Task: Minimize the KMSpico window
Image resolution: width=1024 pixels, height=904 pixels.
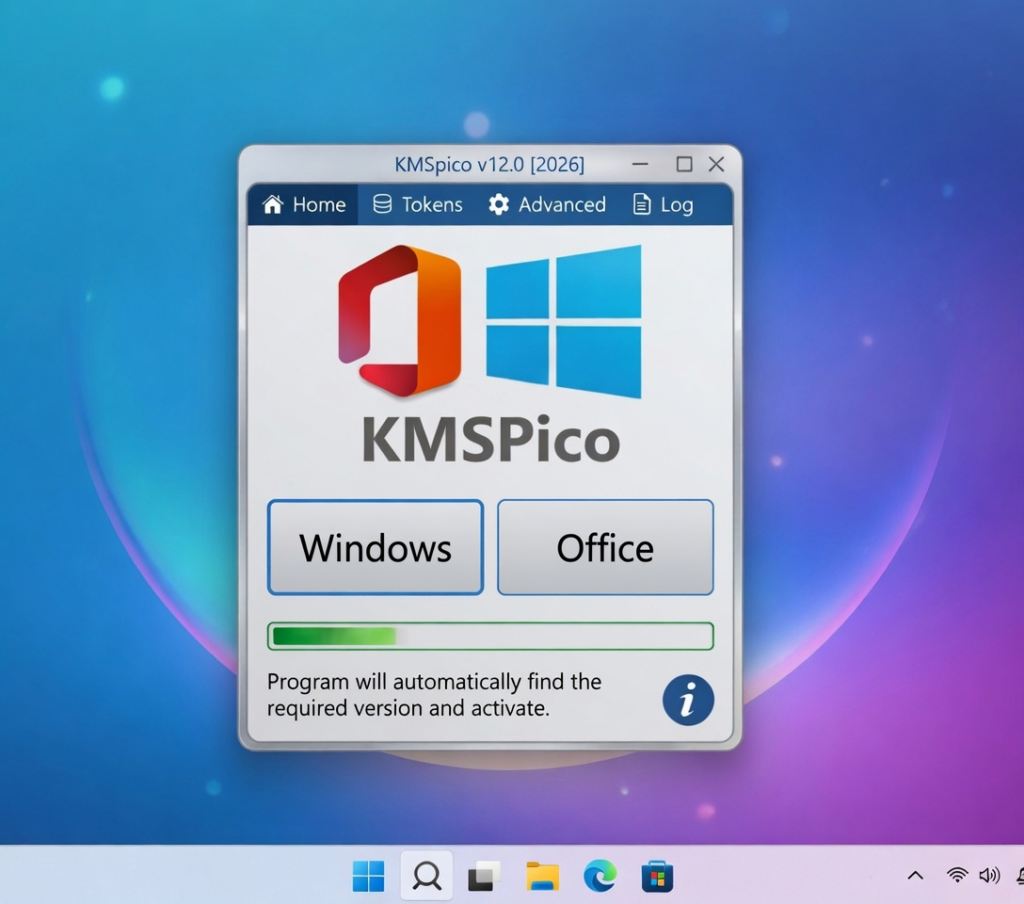Action: point(640,164)
